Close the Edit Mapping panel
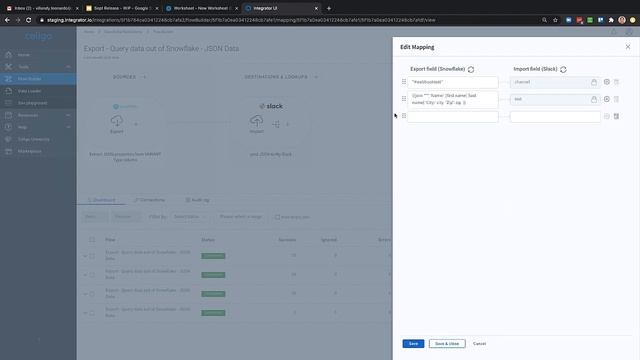 pyautogui.click(x=628, y=47)
